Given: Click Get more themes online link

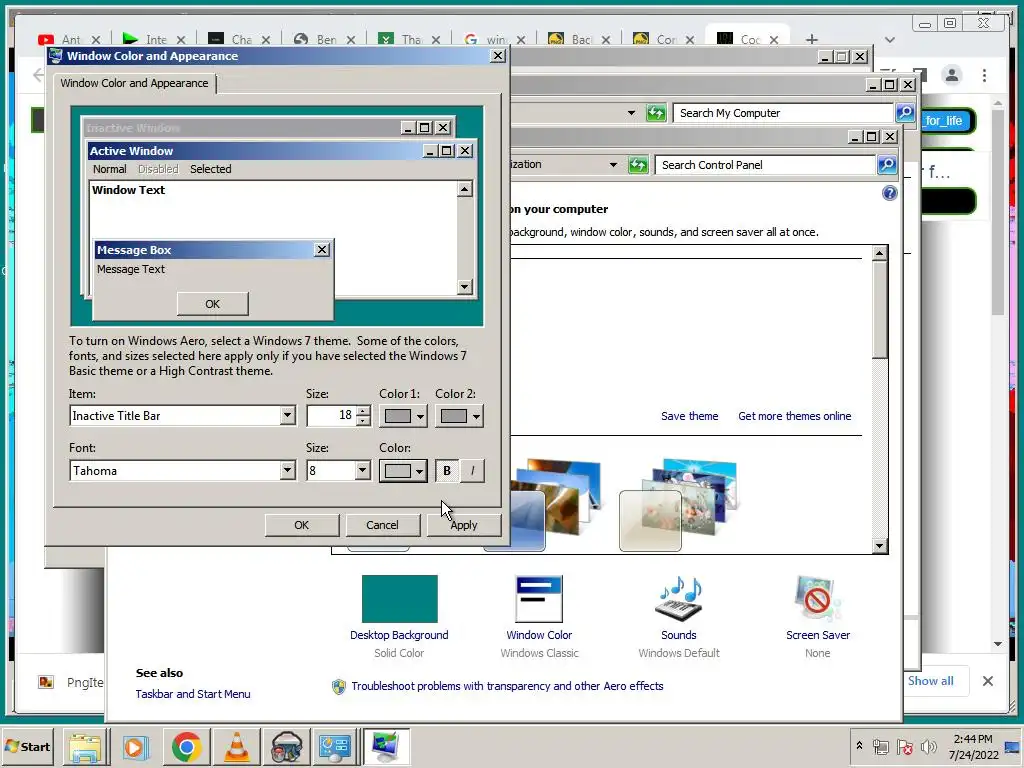Looking at the screenshot, I should pos(795,416).
